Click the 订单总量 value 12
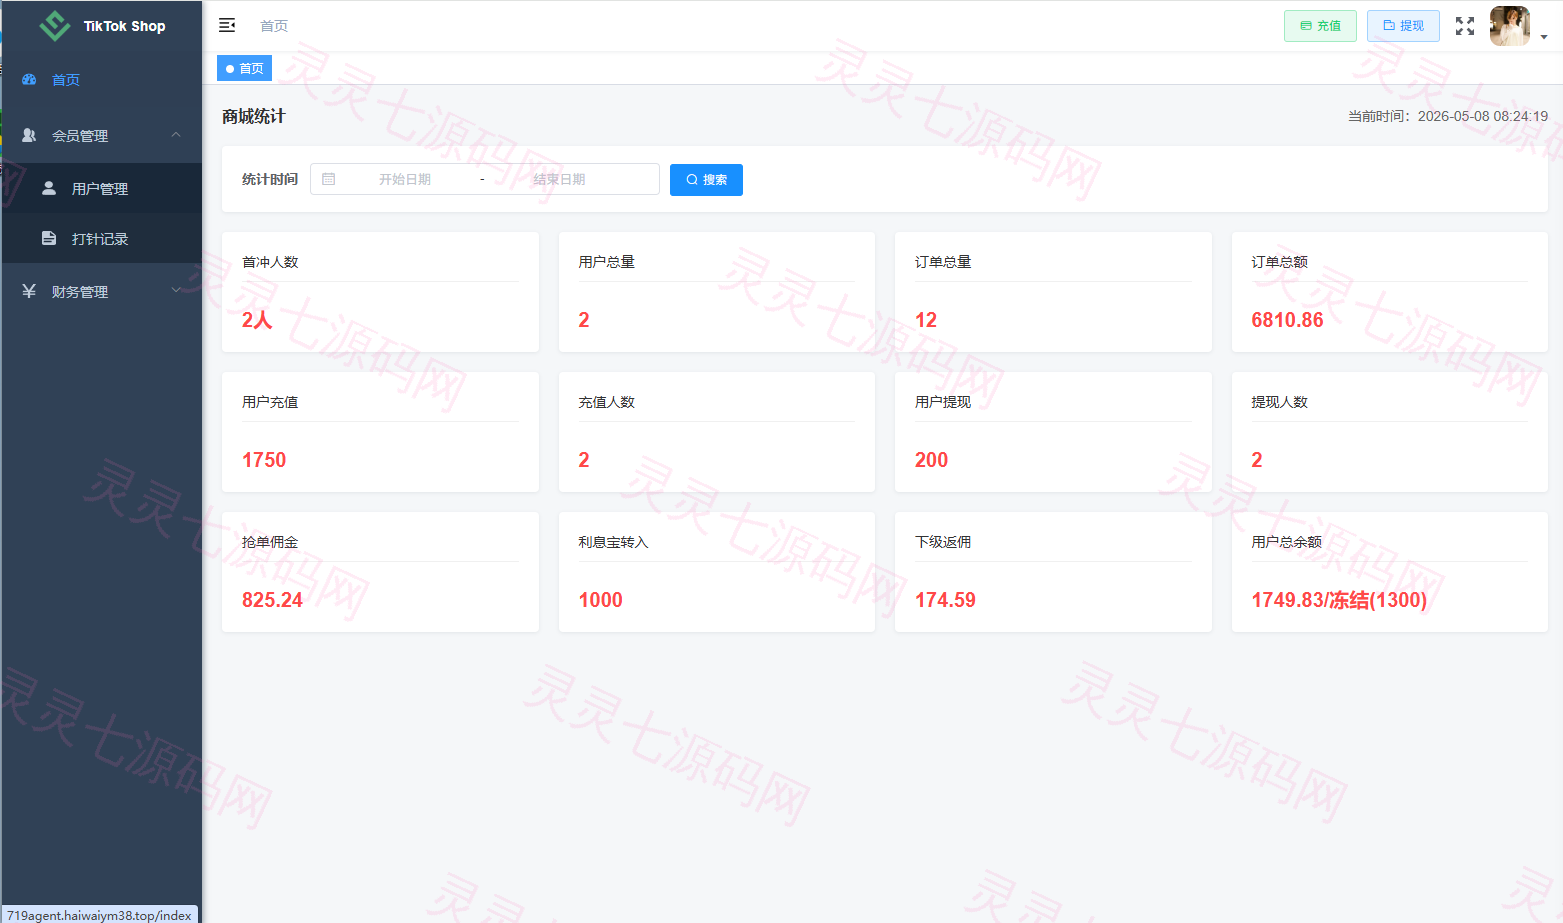 click(x=926, y=320)
